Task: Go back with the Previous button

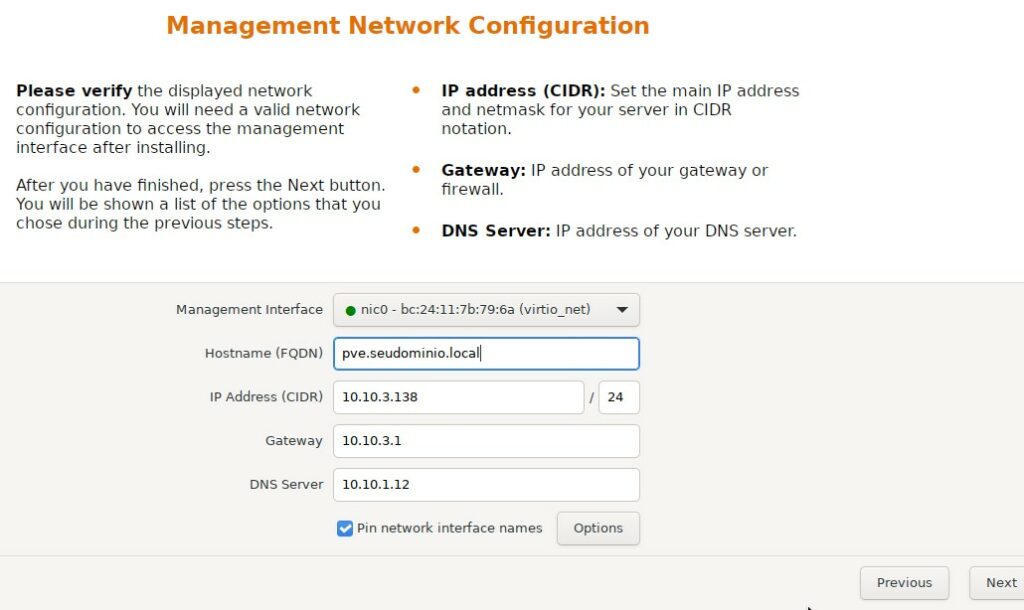Action: point(903,583)
